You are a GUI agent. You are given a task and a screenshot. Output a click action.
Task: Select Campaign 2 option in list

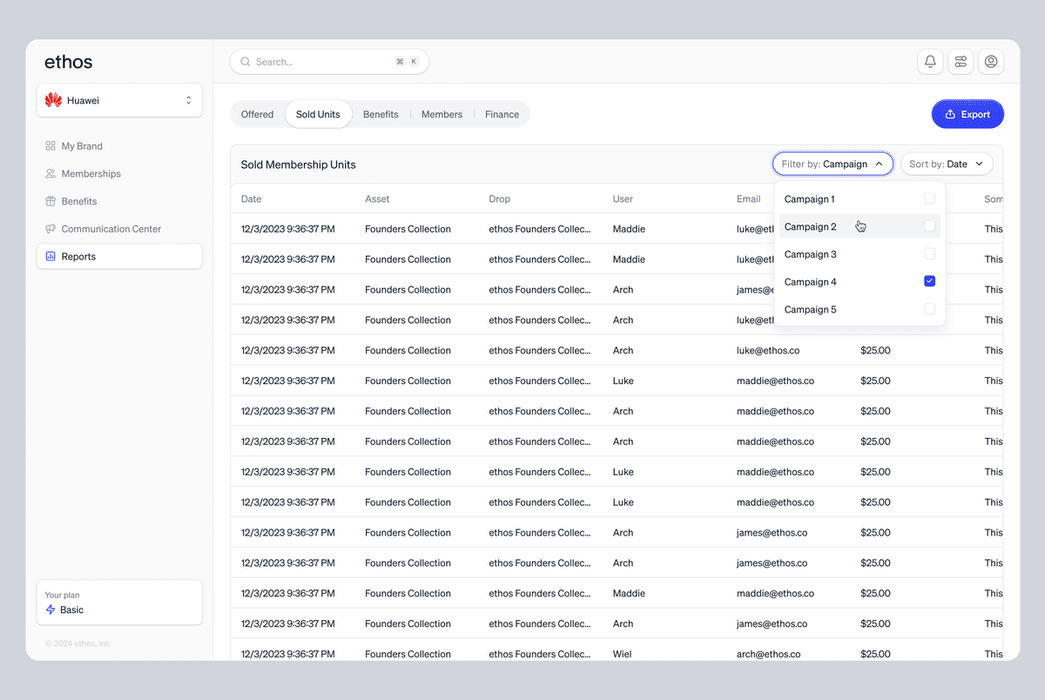[811, 227]
